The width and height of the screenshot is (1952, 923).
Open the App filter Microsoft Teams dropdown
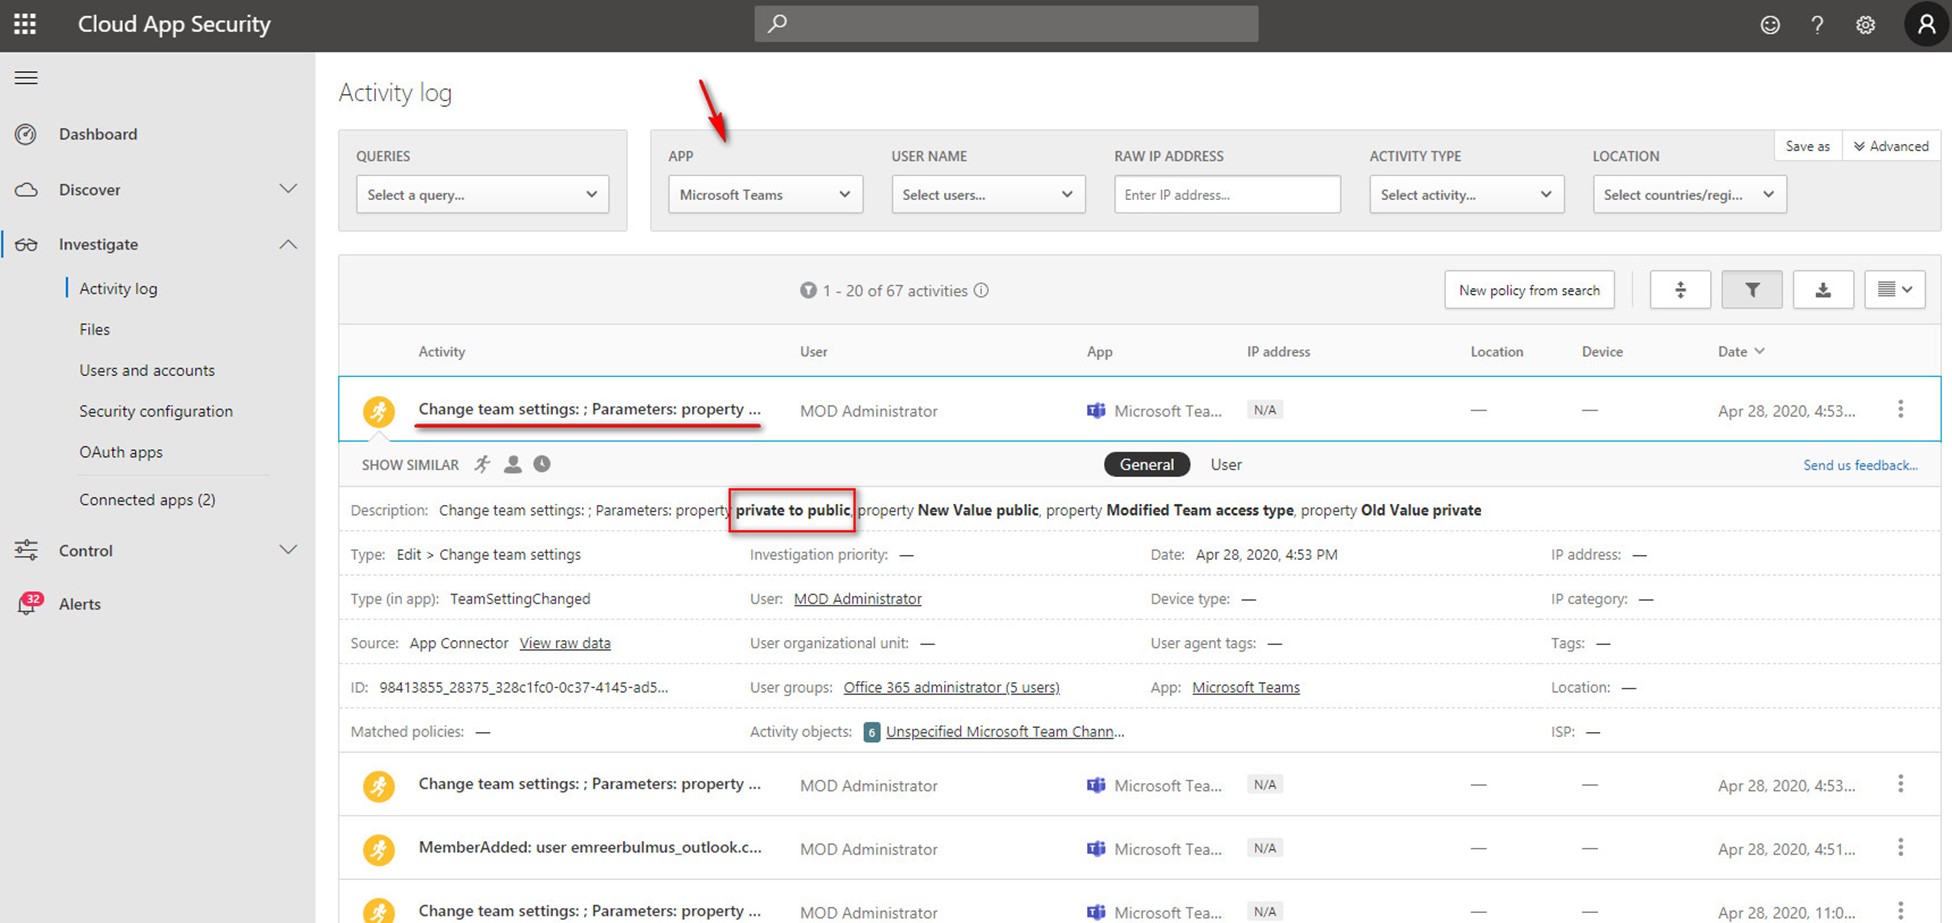coord(765,194)
